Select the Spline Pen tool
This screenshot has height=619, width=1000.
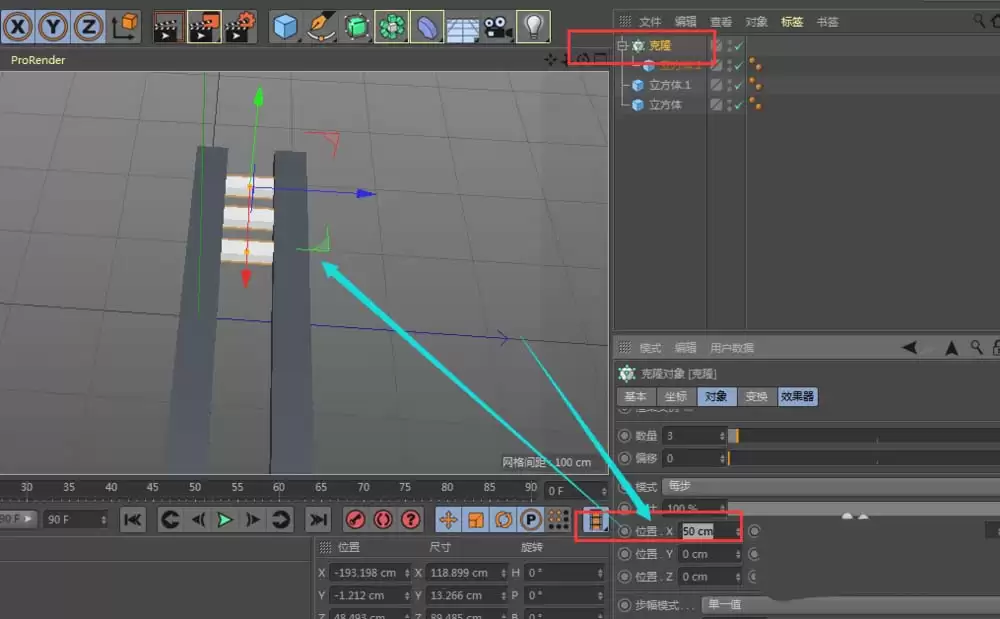[x=322, y=26]
